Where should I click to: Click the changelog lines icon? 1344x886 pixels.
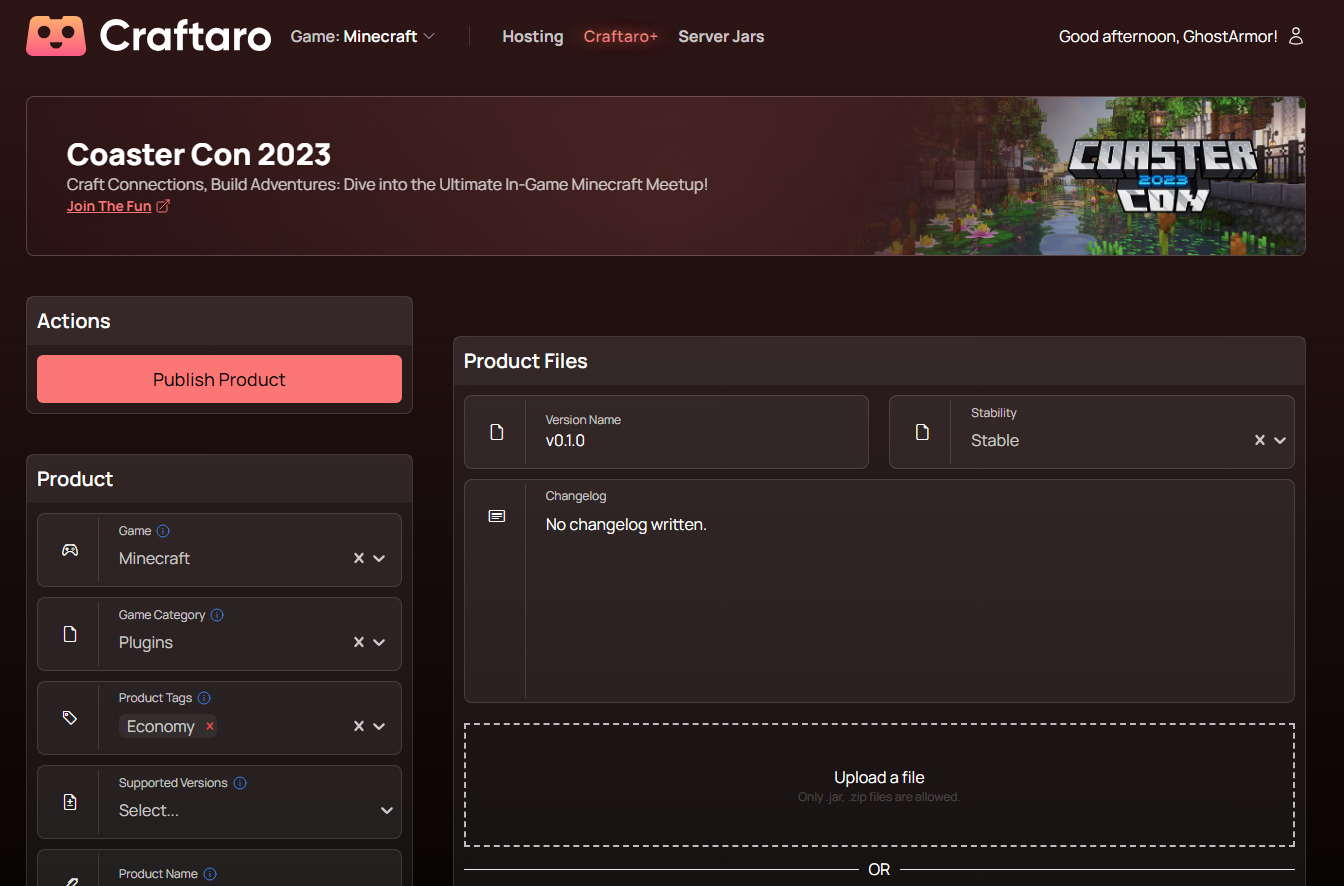coord(496,516)
